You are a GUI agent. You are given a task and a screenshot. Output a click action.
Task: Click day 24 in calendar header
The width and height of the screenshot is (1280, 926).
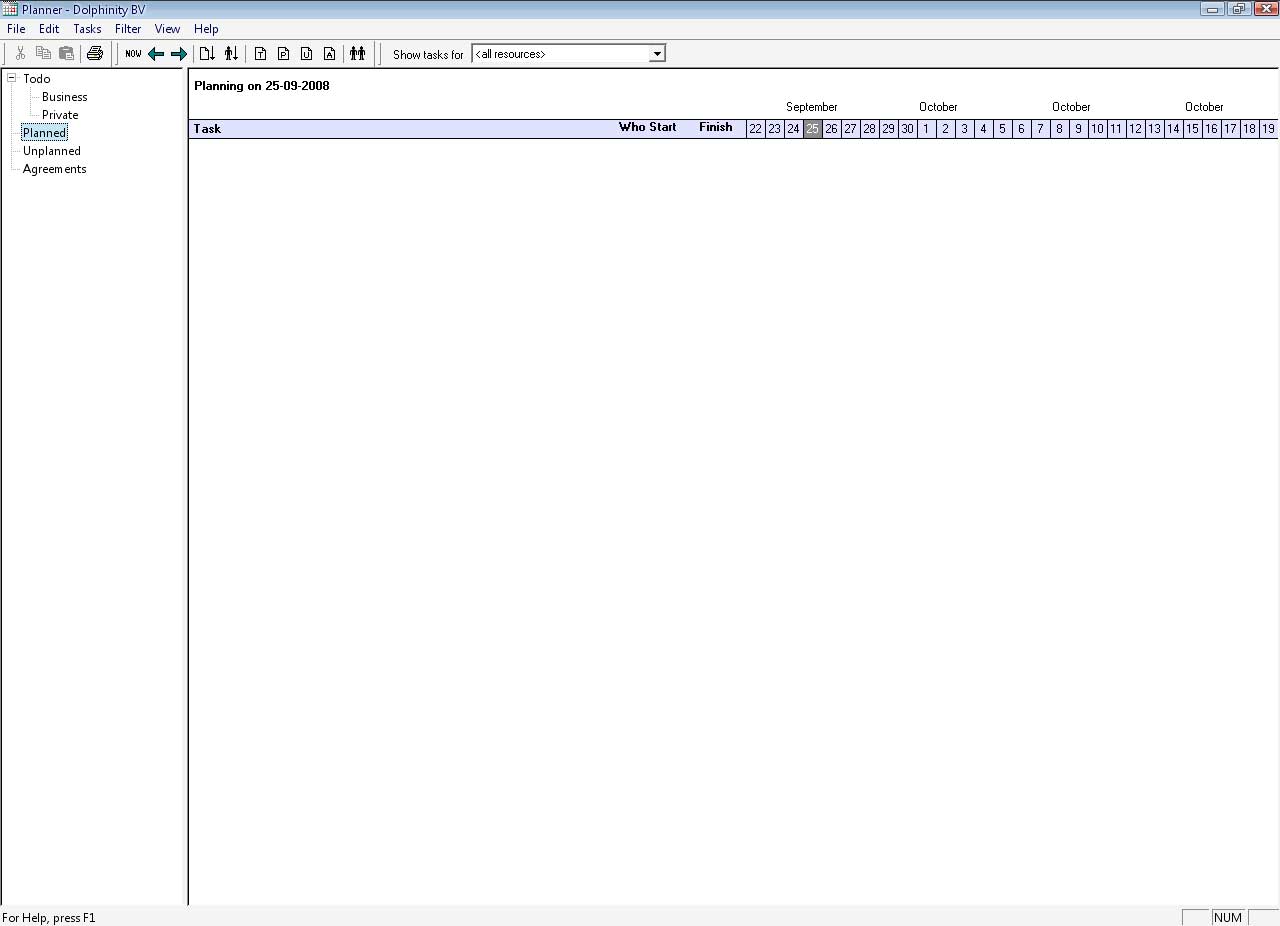793,129
